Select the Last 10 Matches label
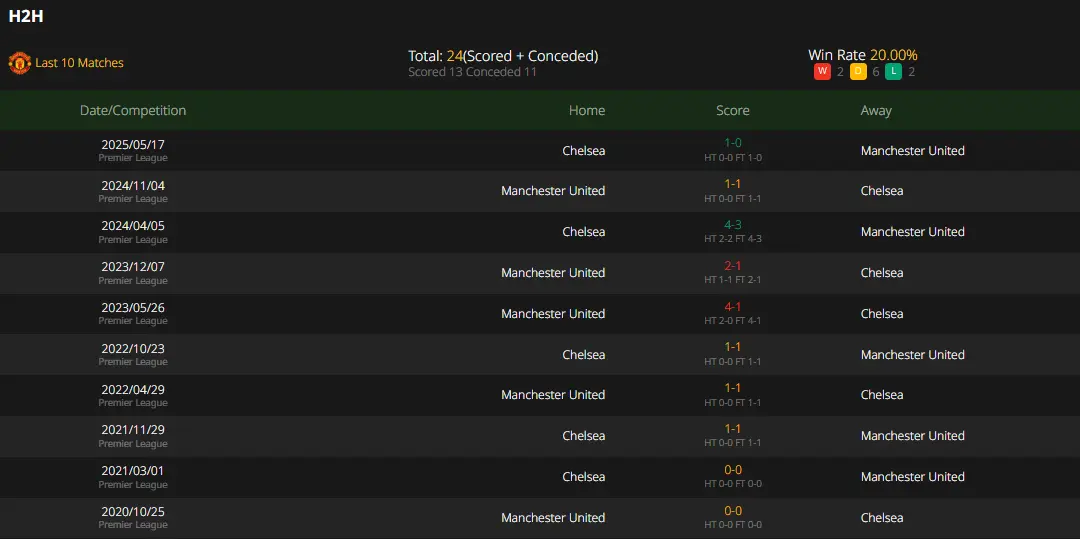Image resolution: width=1080 pixels, height=539 pixels. click(79, 63)
